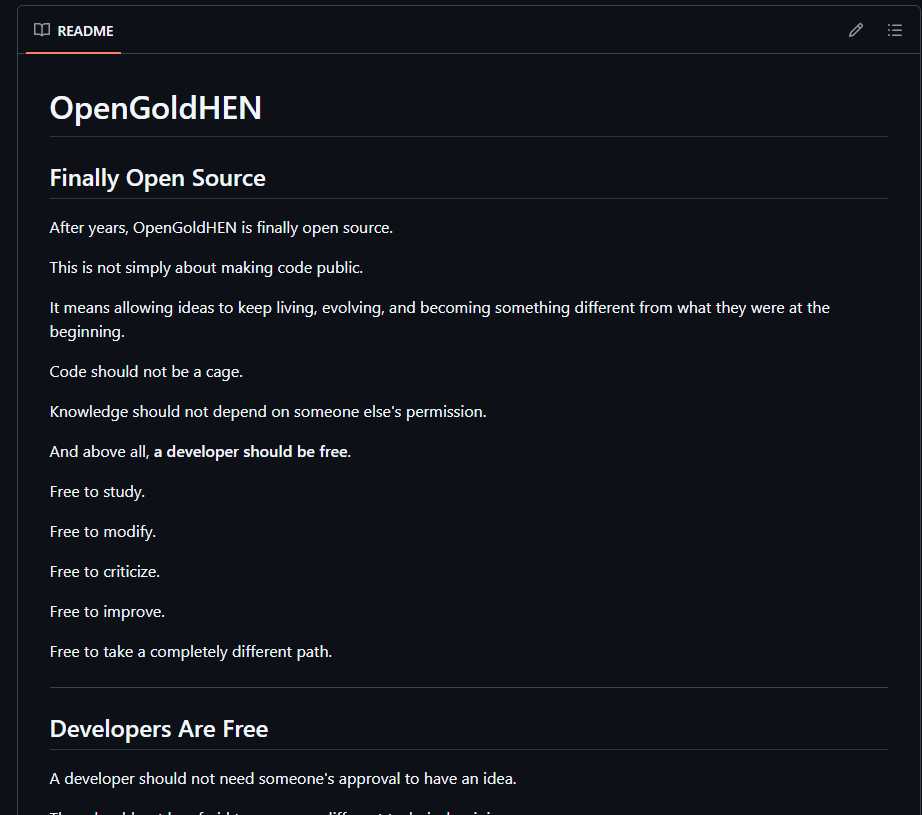Click the line "Code should not be a cage."
This screenshot has width=922, height=815.
146,372
